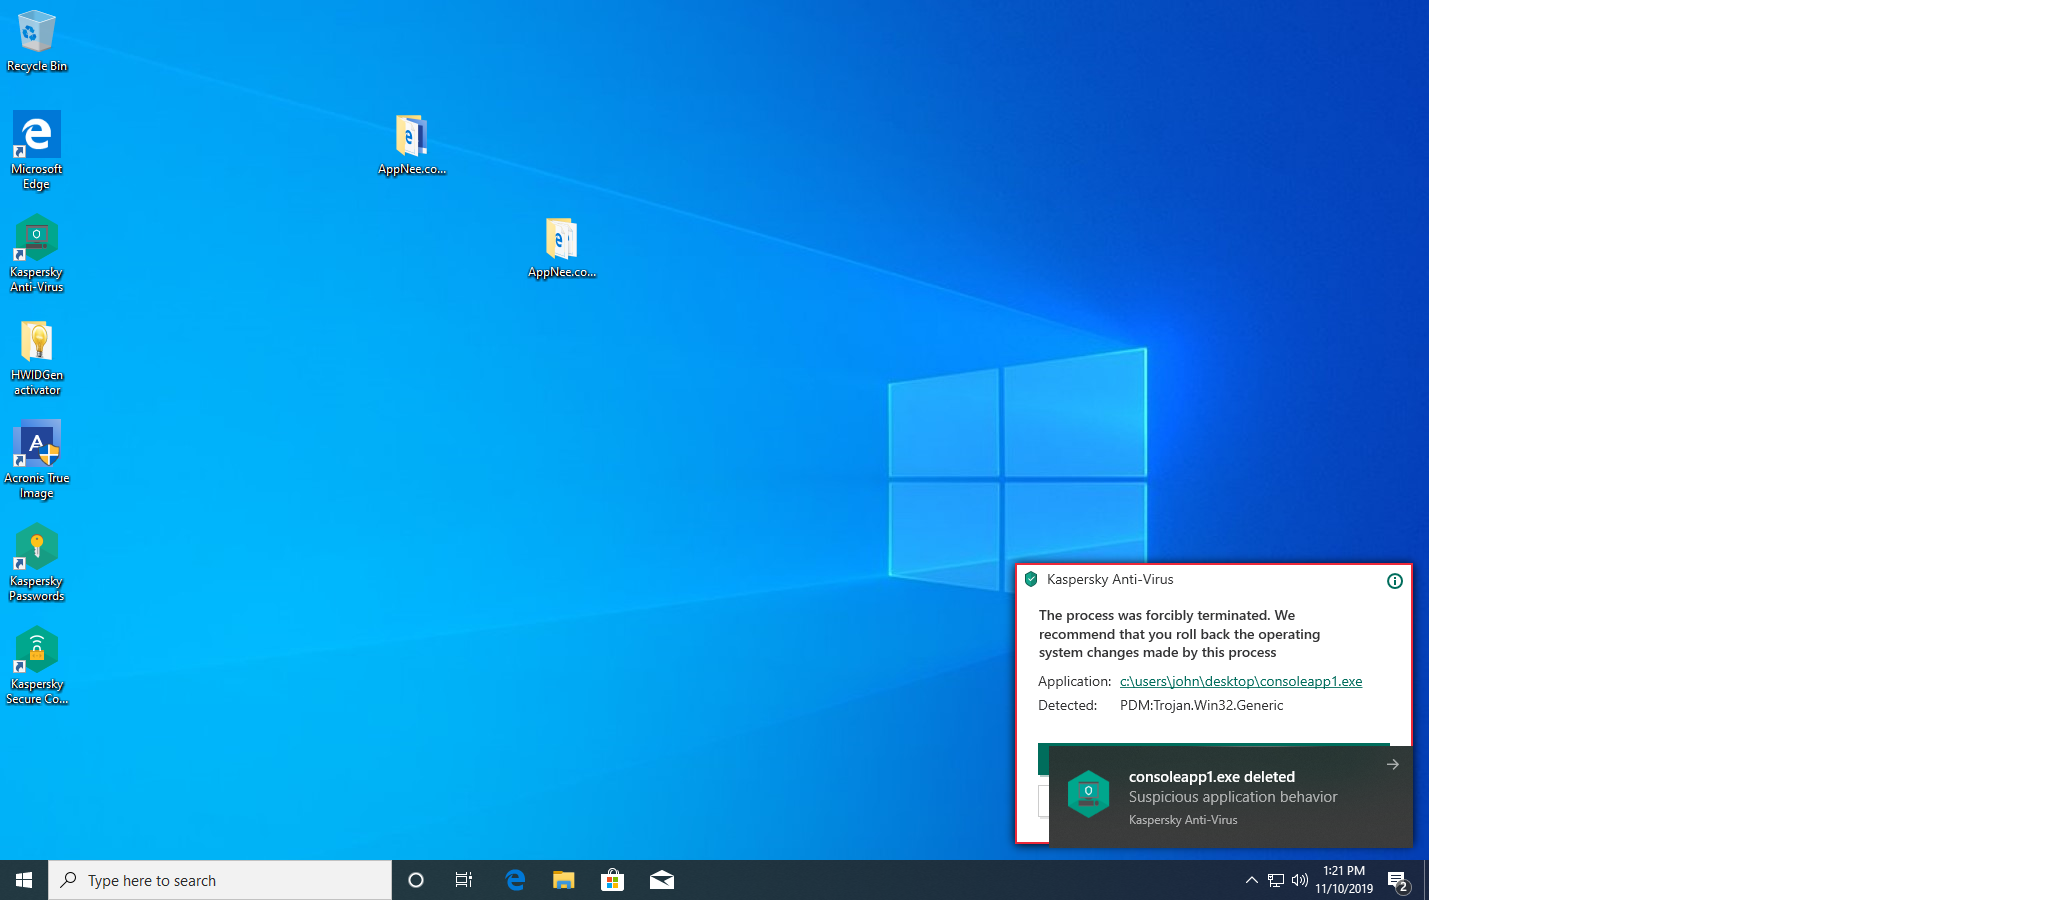Open Task View from the taskbar
Screen dimensions: 2064x900
[x=464, y=880]
